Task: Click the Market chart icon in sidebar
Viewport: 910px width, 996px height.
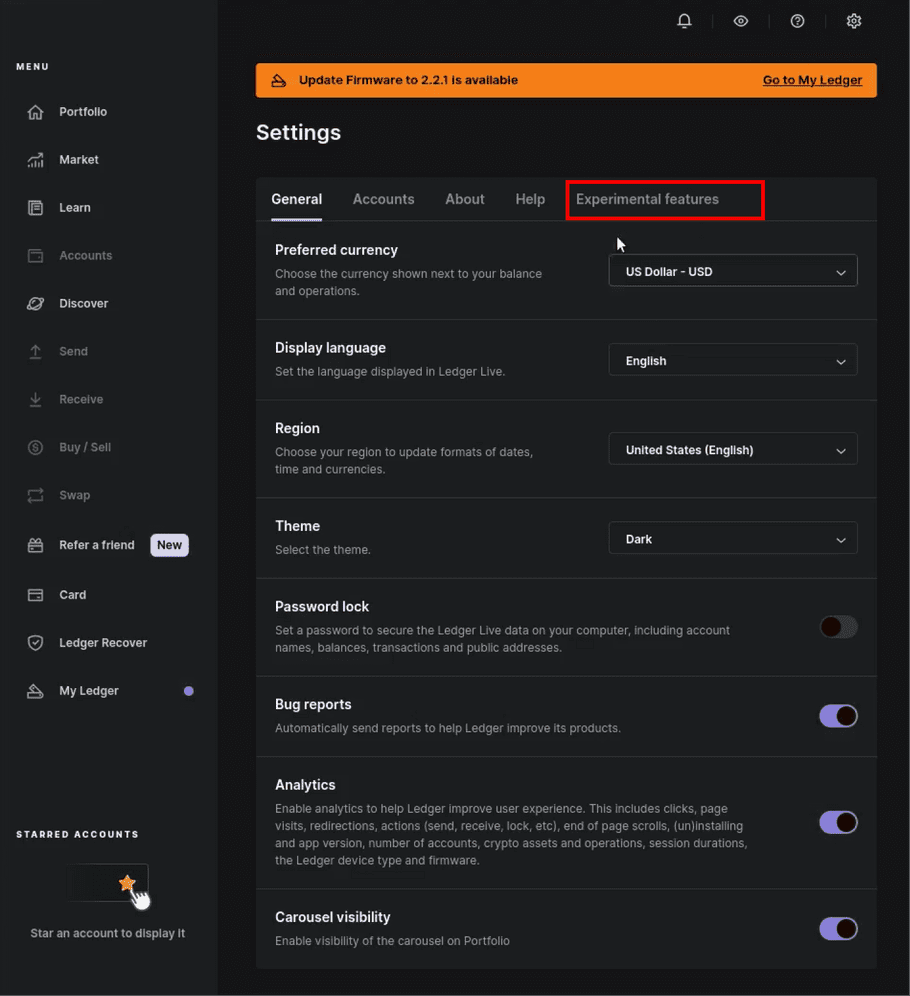Action: click(x=36, y=160)
